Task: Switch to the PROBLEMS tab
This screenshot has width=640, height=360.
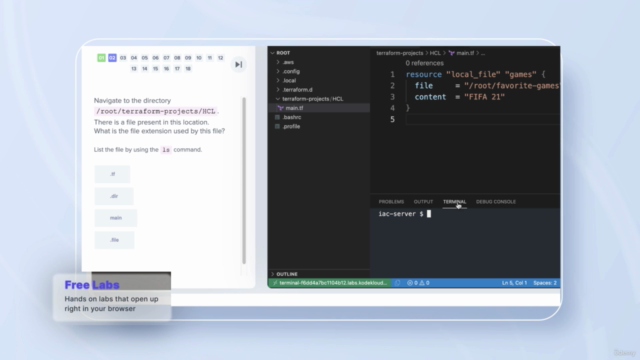Action: [x=391, y=202]
